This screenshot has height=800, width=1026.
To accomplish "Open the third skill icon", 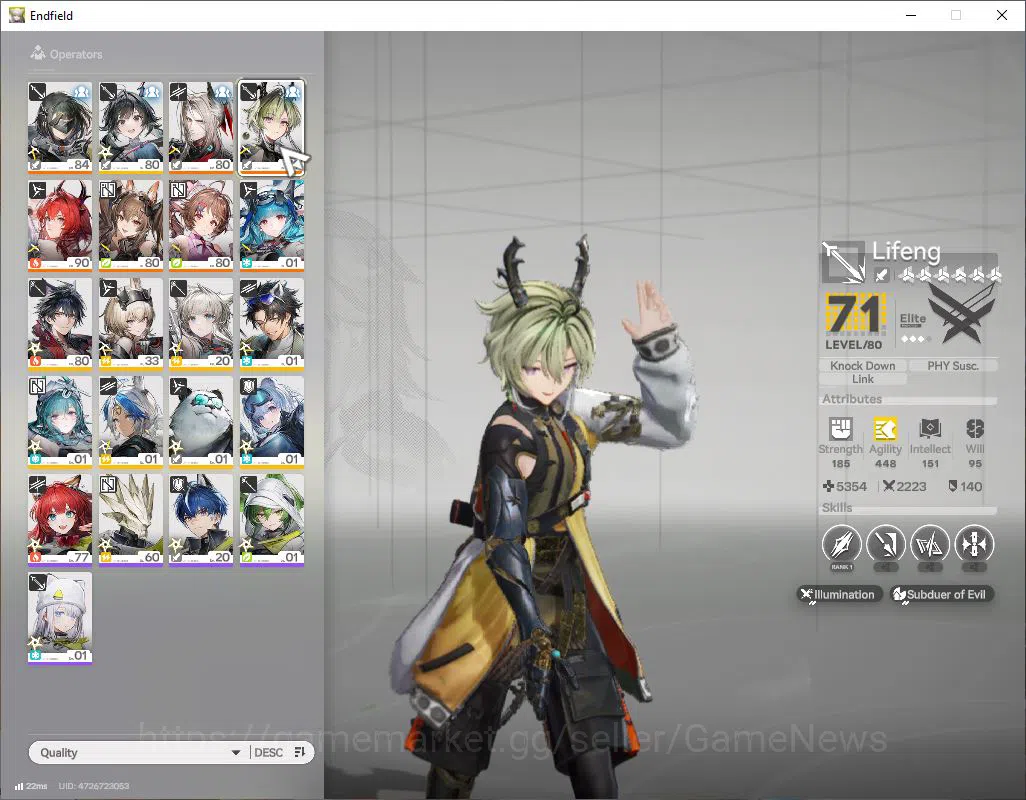I will 930,545.
